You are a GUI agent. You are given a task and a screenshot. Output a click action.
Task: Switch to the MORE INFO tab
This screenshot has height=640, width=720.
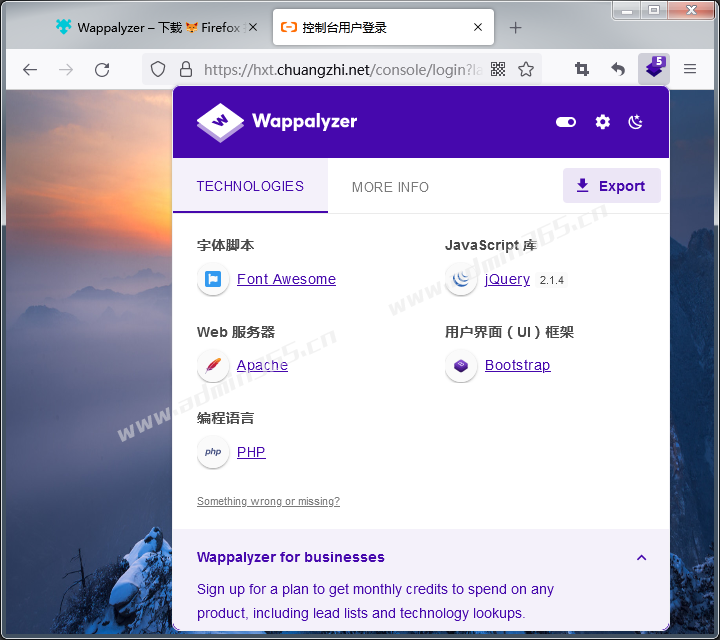390,187
